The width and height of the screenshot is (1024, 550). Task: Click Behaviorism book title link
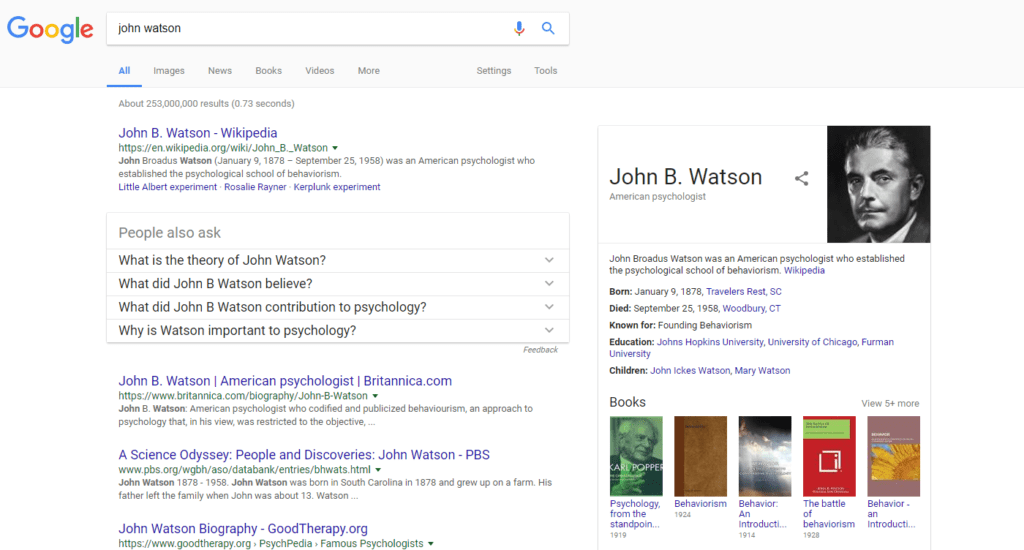pos(700,504)
